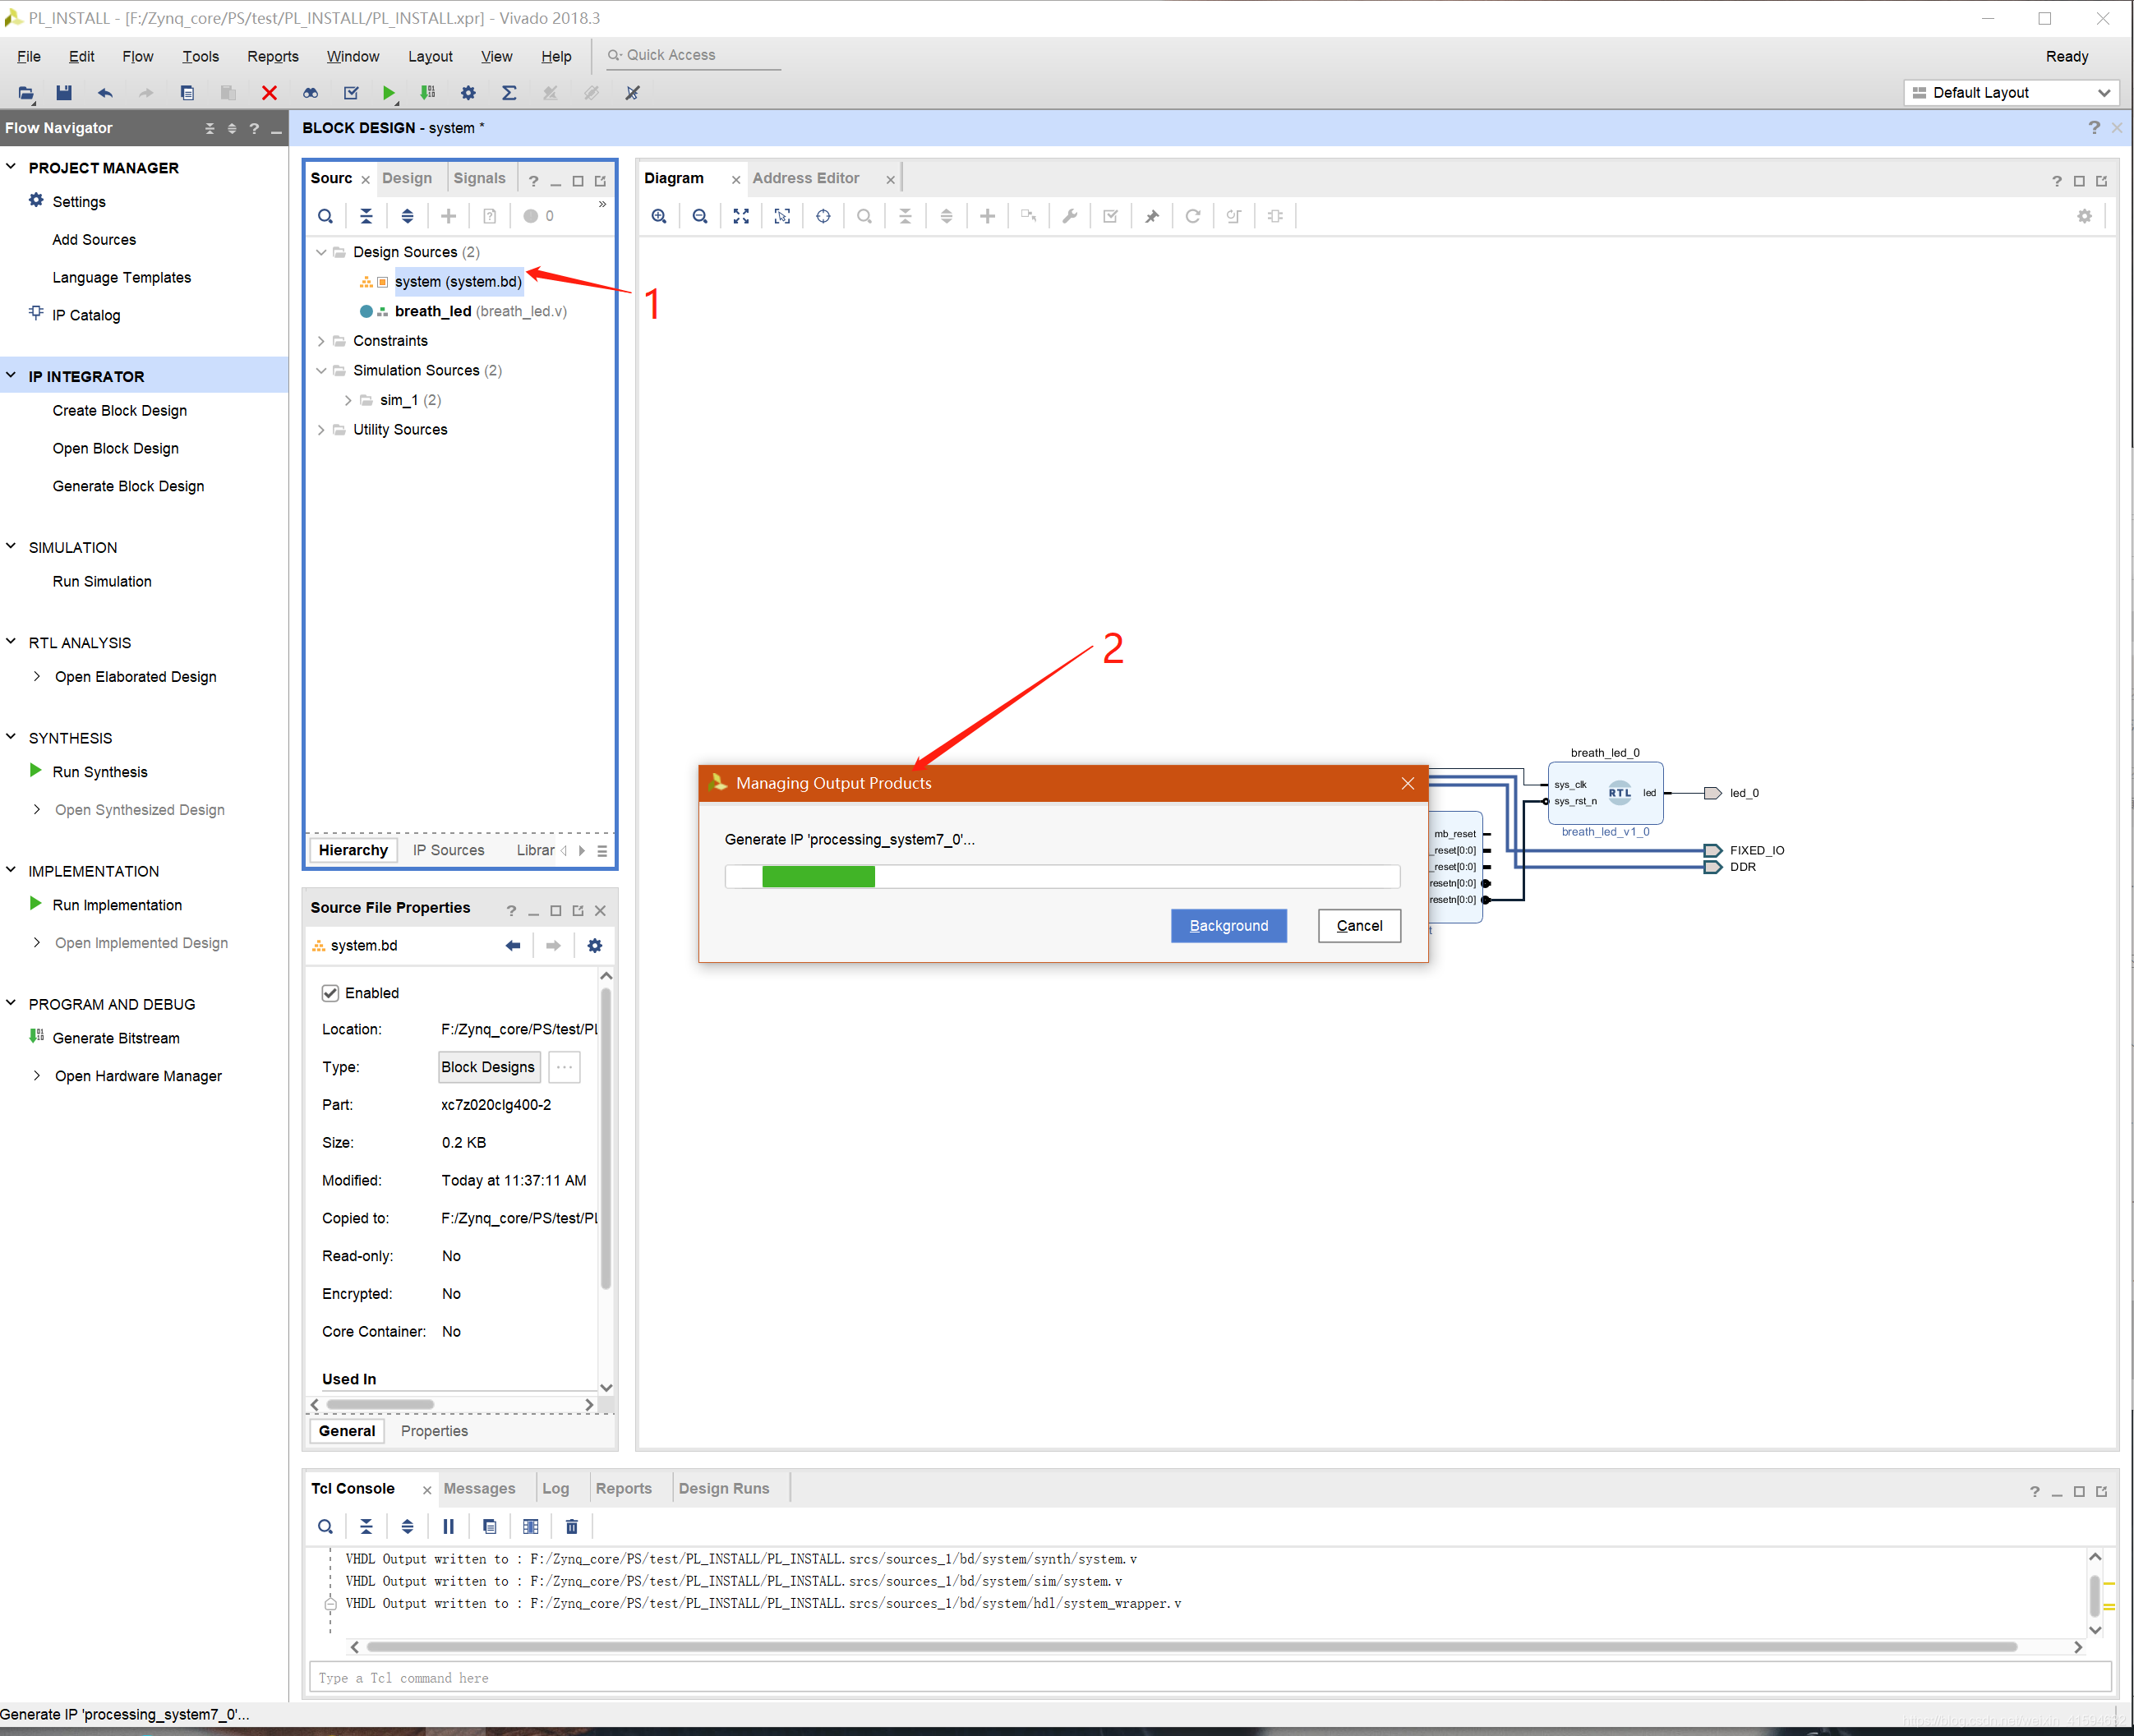
Task: Click the green progress bar
Action: click(818, 877)
